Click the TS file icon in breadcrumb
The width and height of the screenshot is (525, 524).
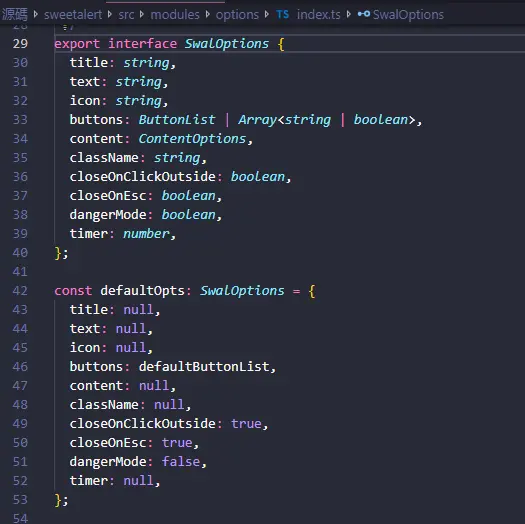click(x=282, y=14)
